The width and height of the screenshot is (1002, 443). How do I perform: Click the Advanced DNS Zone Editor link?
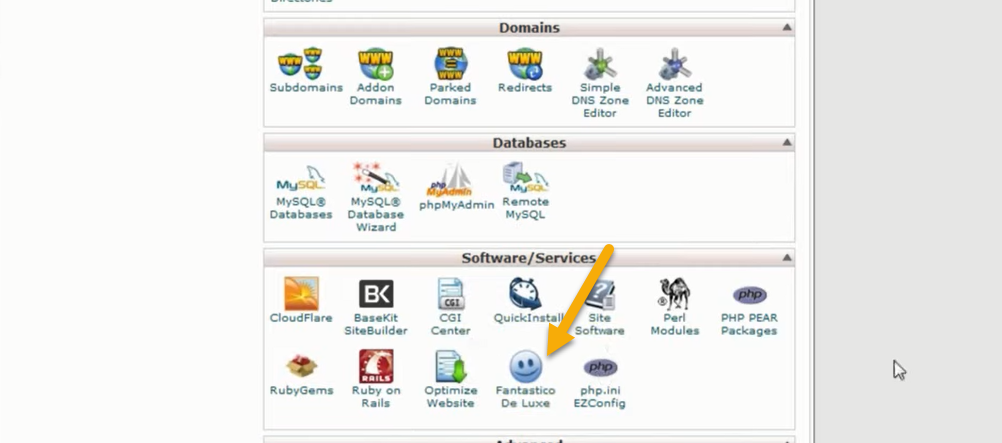coord(674,100)
